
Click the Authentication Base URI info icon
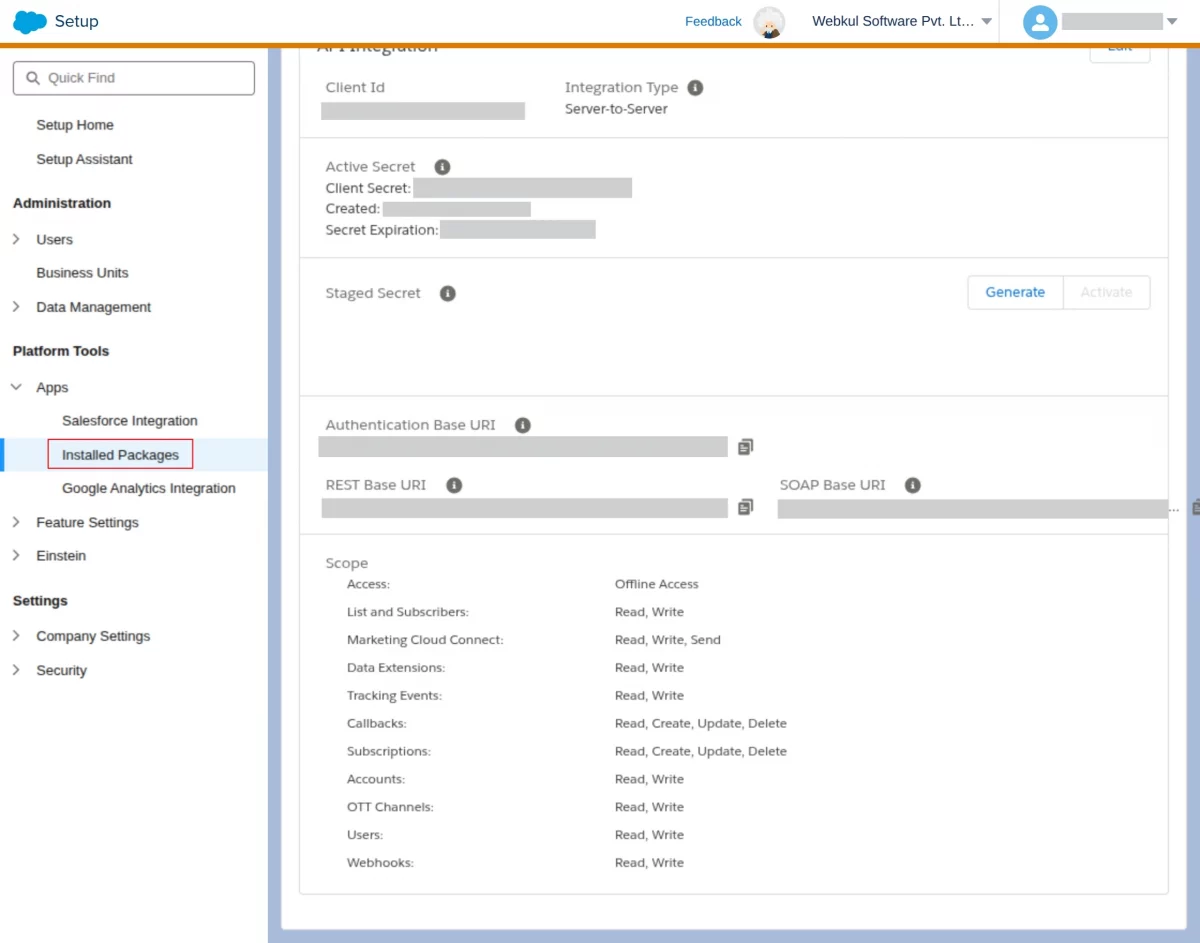(x=522, y=425)
